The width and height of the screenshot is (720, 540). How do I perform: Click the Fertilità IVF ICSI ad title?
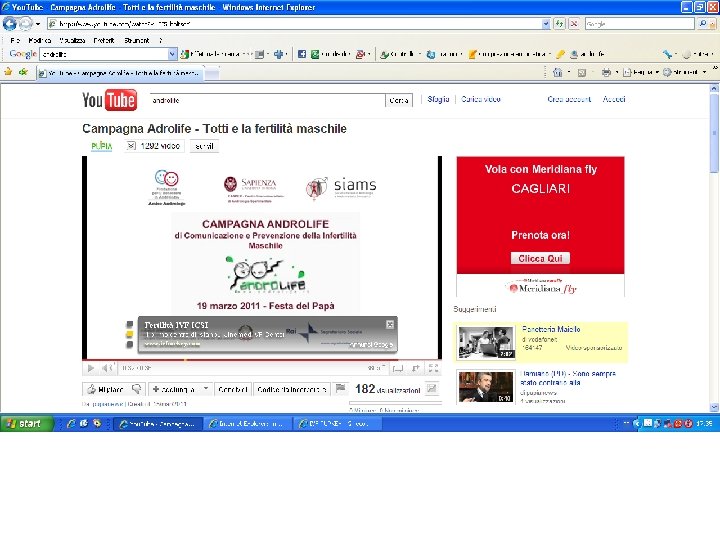click(176, 325)
